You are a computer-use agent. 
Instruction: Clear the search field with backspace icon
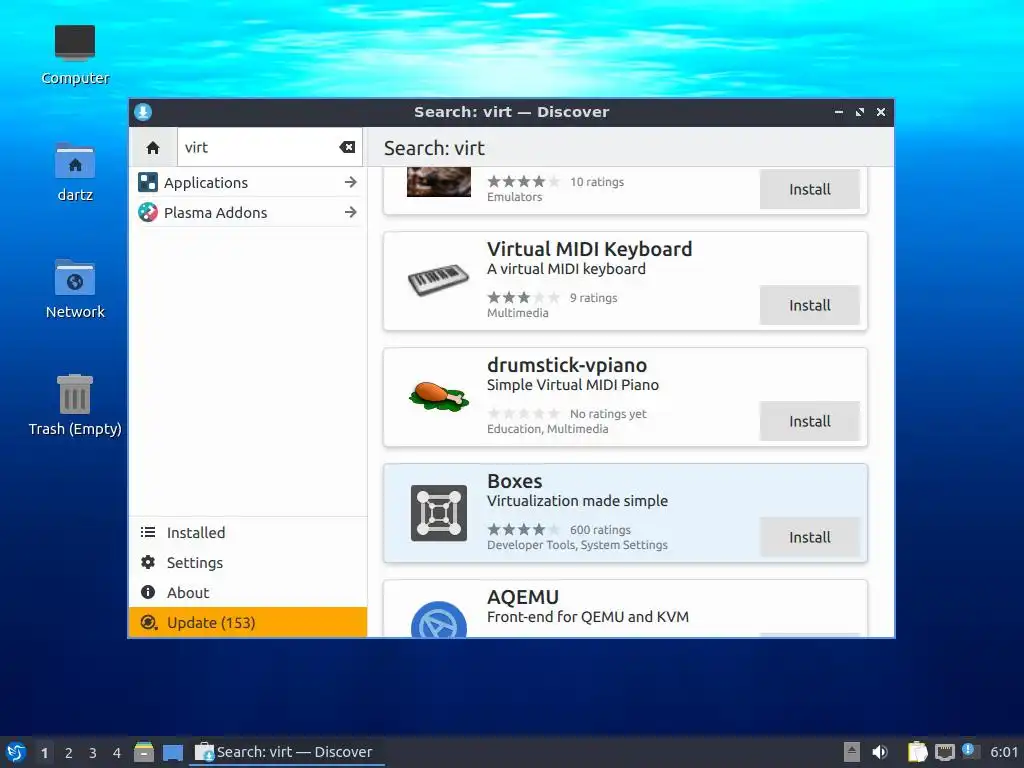pyautogui.click(x=347, y=148)
